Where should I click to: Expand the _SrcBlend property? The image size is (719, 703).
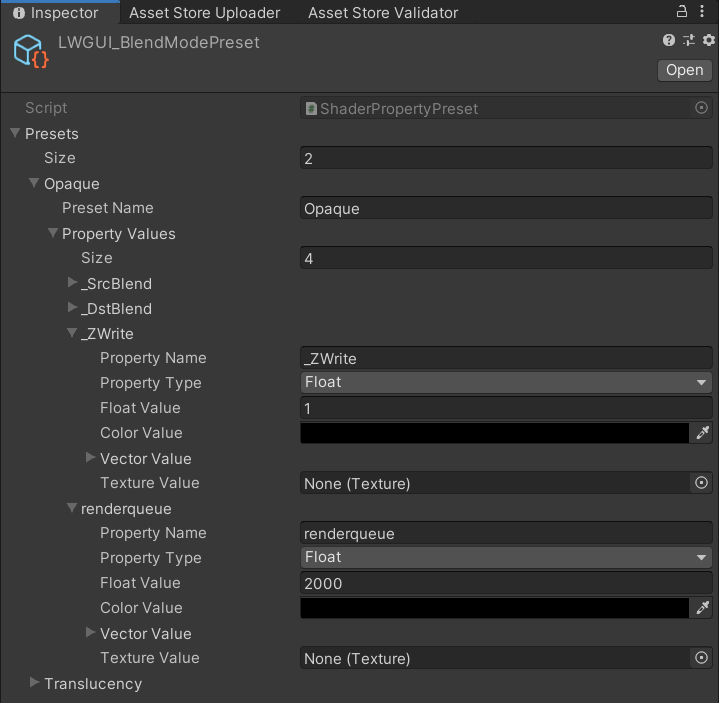[x=72, y=283]
